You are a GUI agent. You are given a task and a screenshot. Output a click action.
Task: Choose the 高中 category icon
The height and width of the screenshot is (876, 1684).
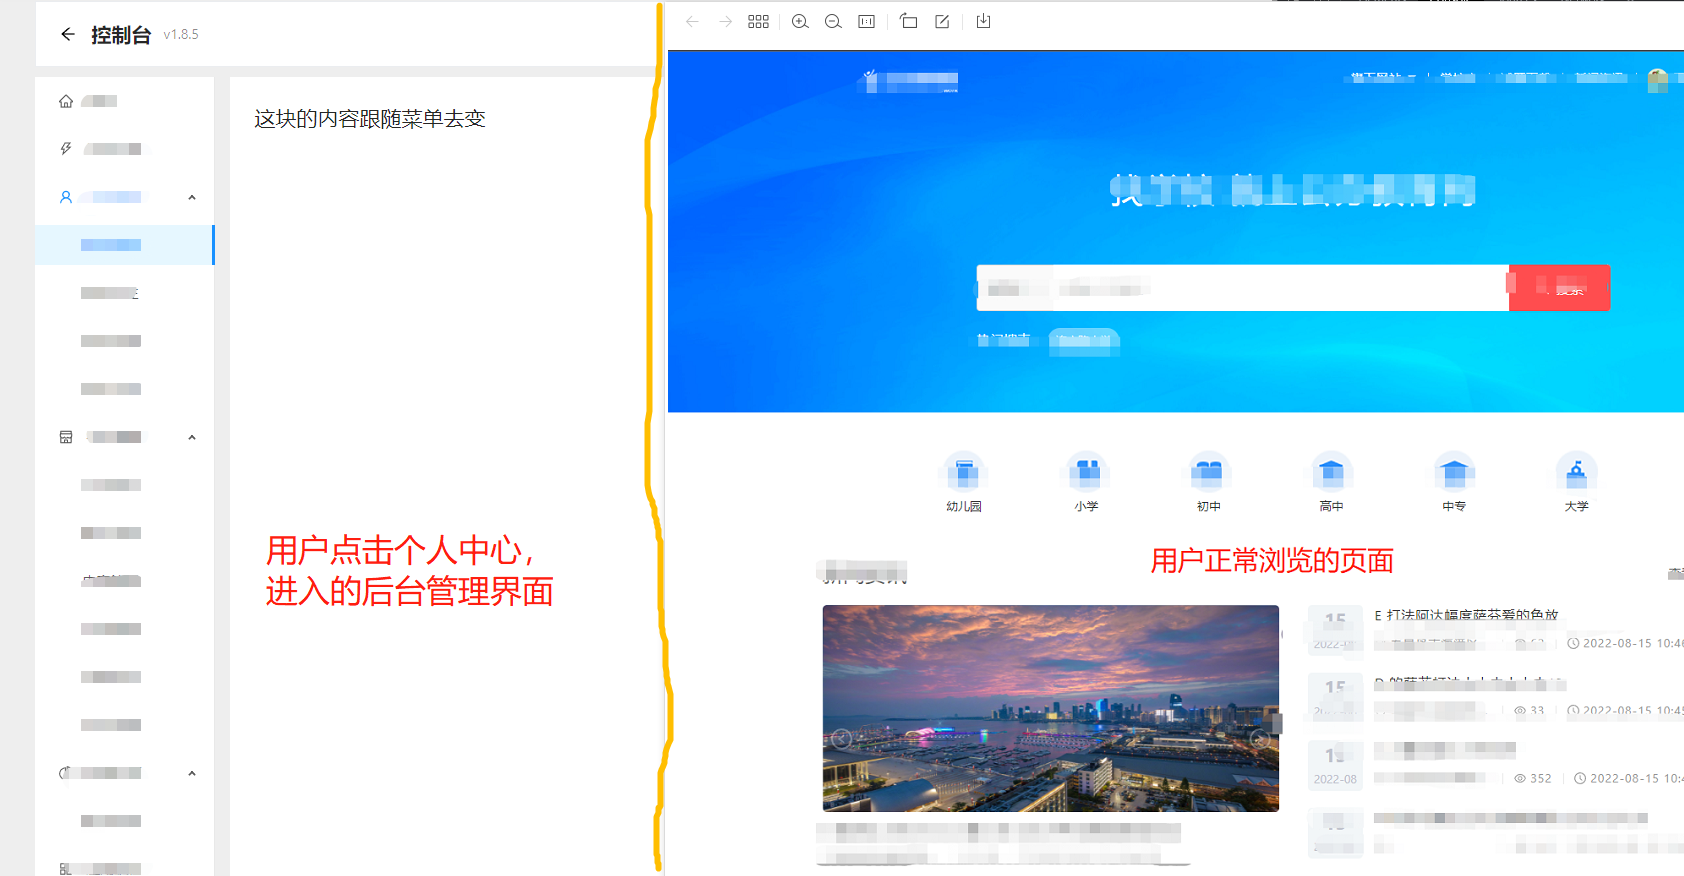click(x=1331, y=471)
